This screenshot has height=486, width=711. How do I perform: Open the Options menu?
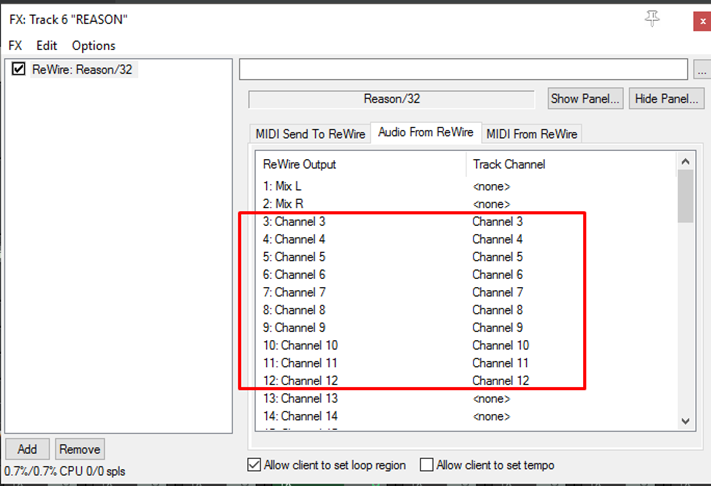coord(93,45)
